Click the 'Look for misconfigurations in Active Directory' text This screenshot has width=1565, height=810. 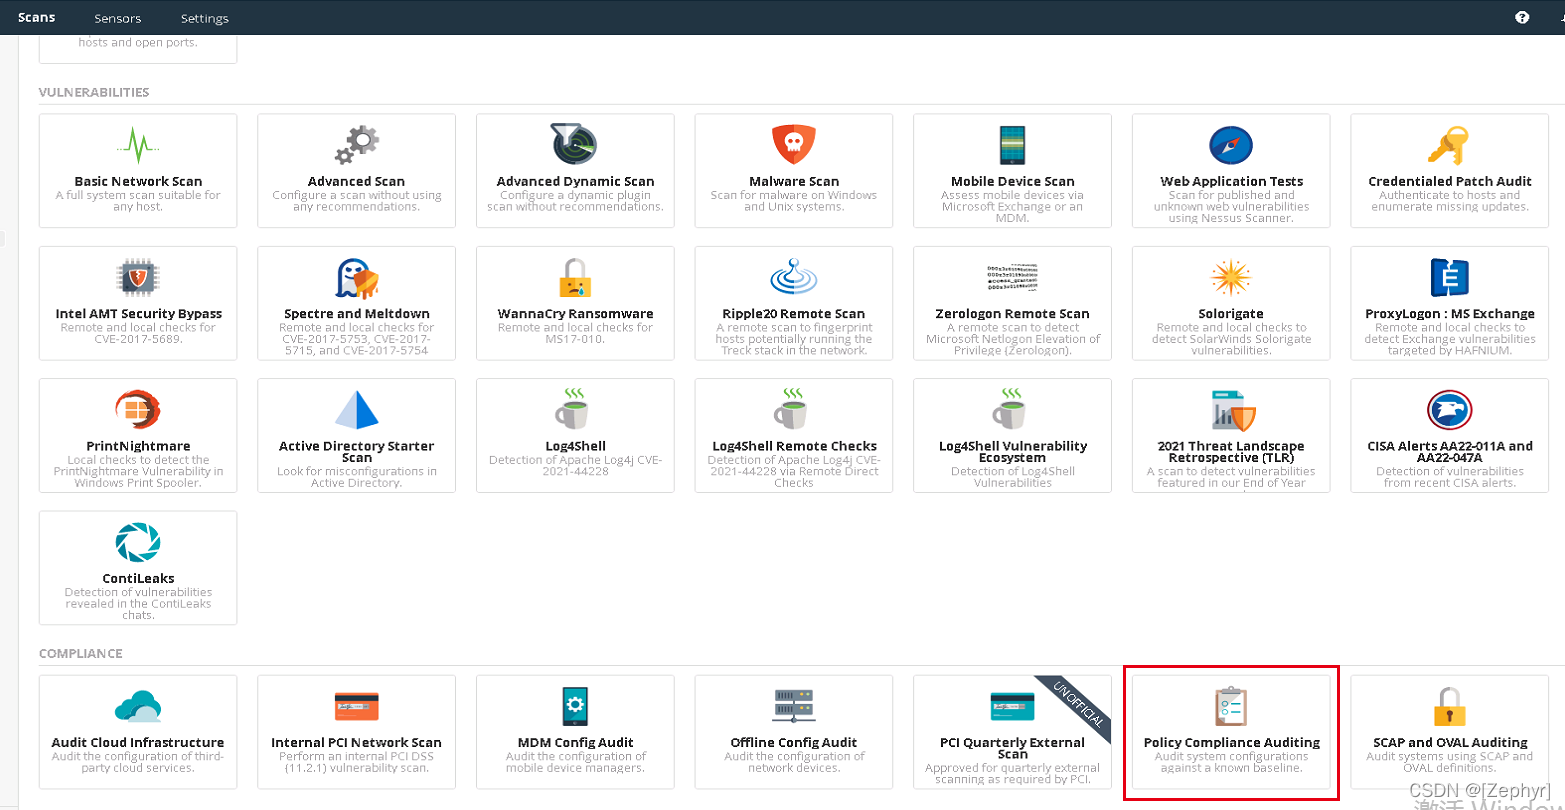pos(356,477)
